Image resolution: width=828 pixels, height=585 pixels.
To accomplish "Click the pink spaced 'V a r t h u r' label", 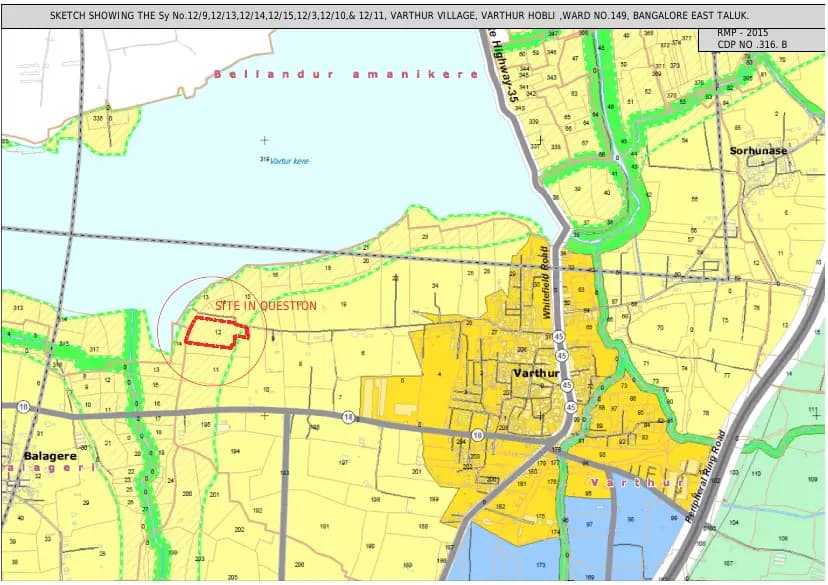I will 636,483.
